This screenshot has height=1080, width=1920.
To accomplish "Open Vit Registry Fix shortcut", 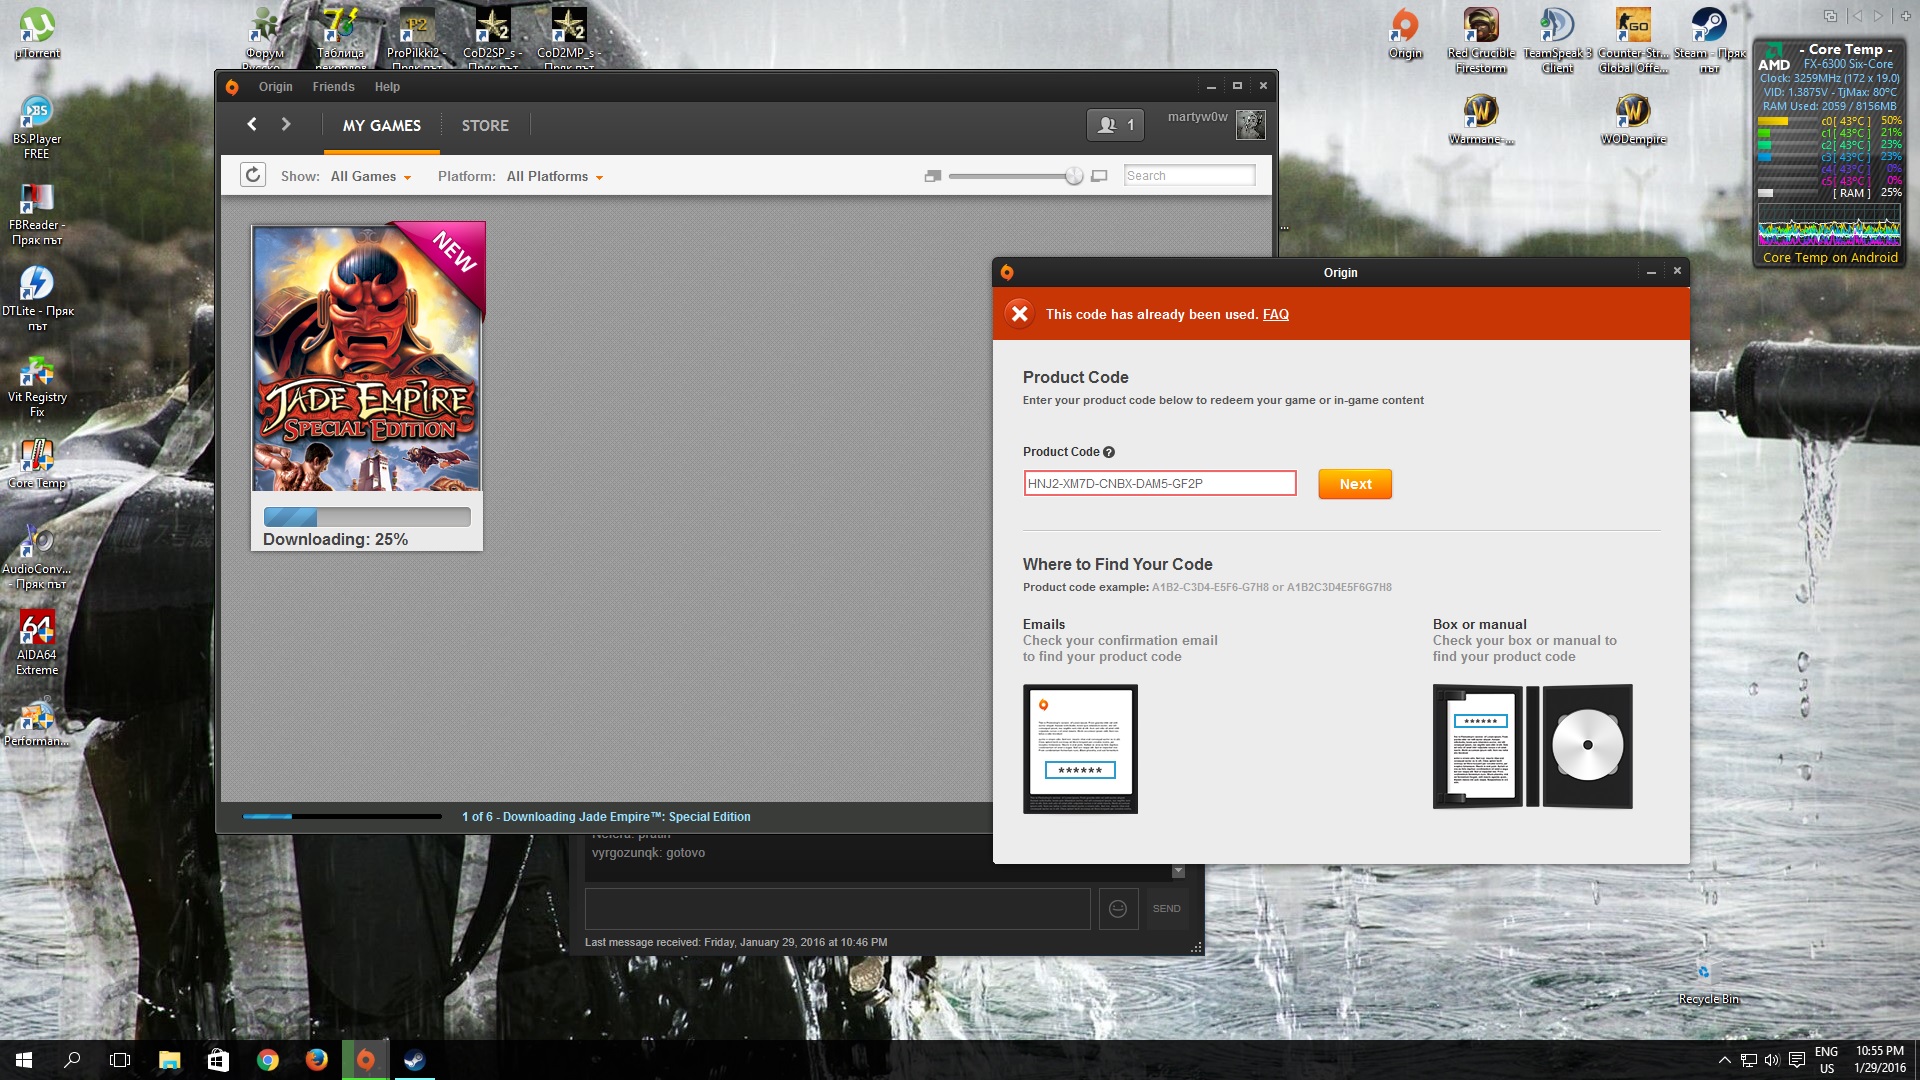I will coord(37,384).
